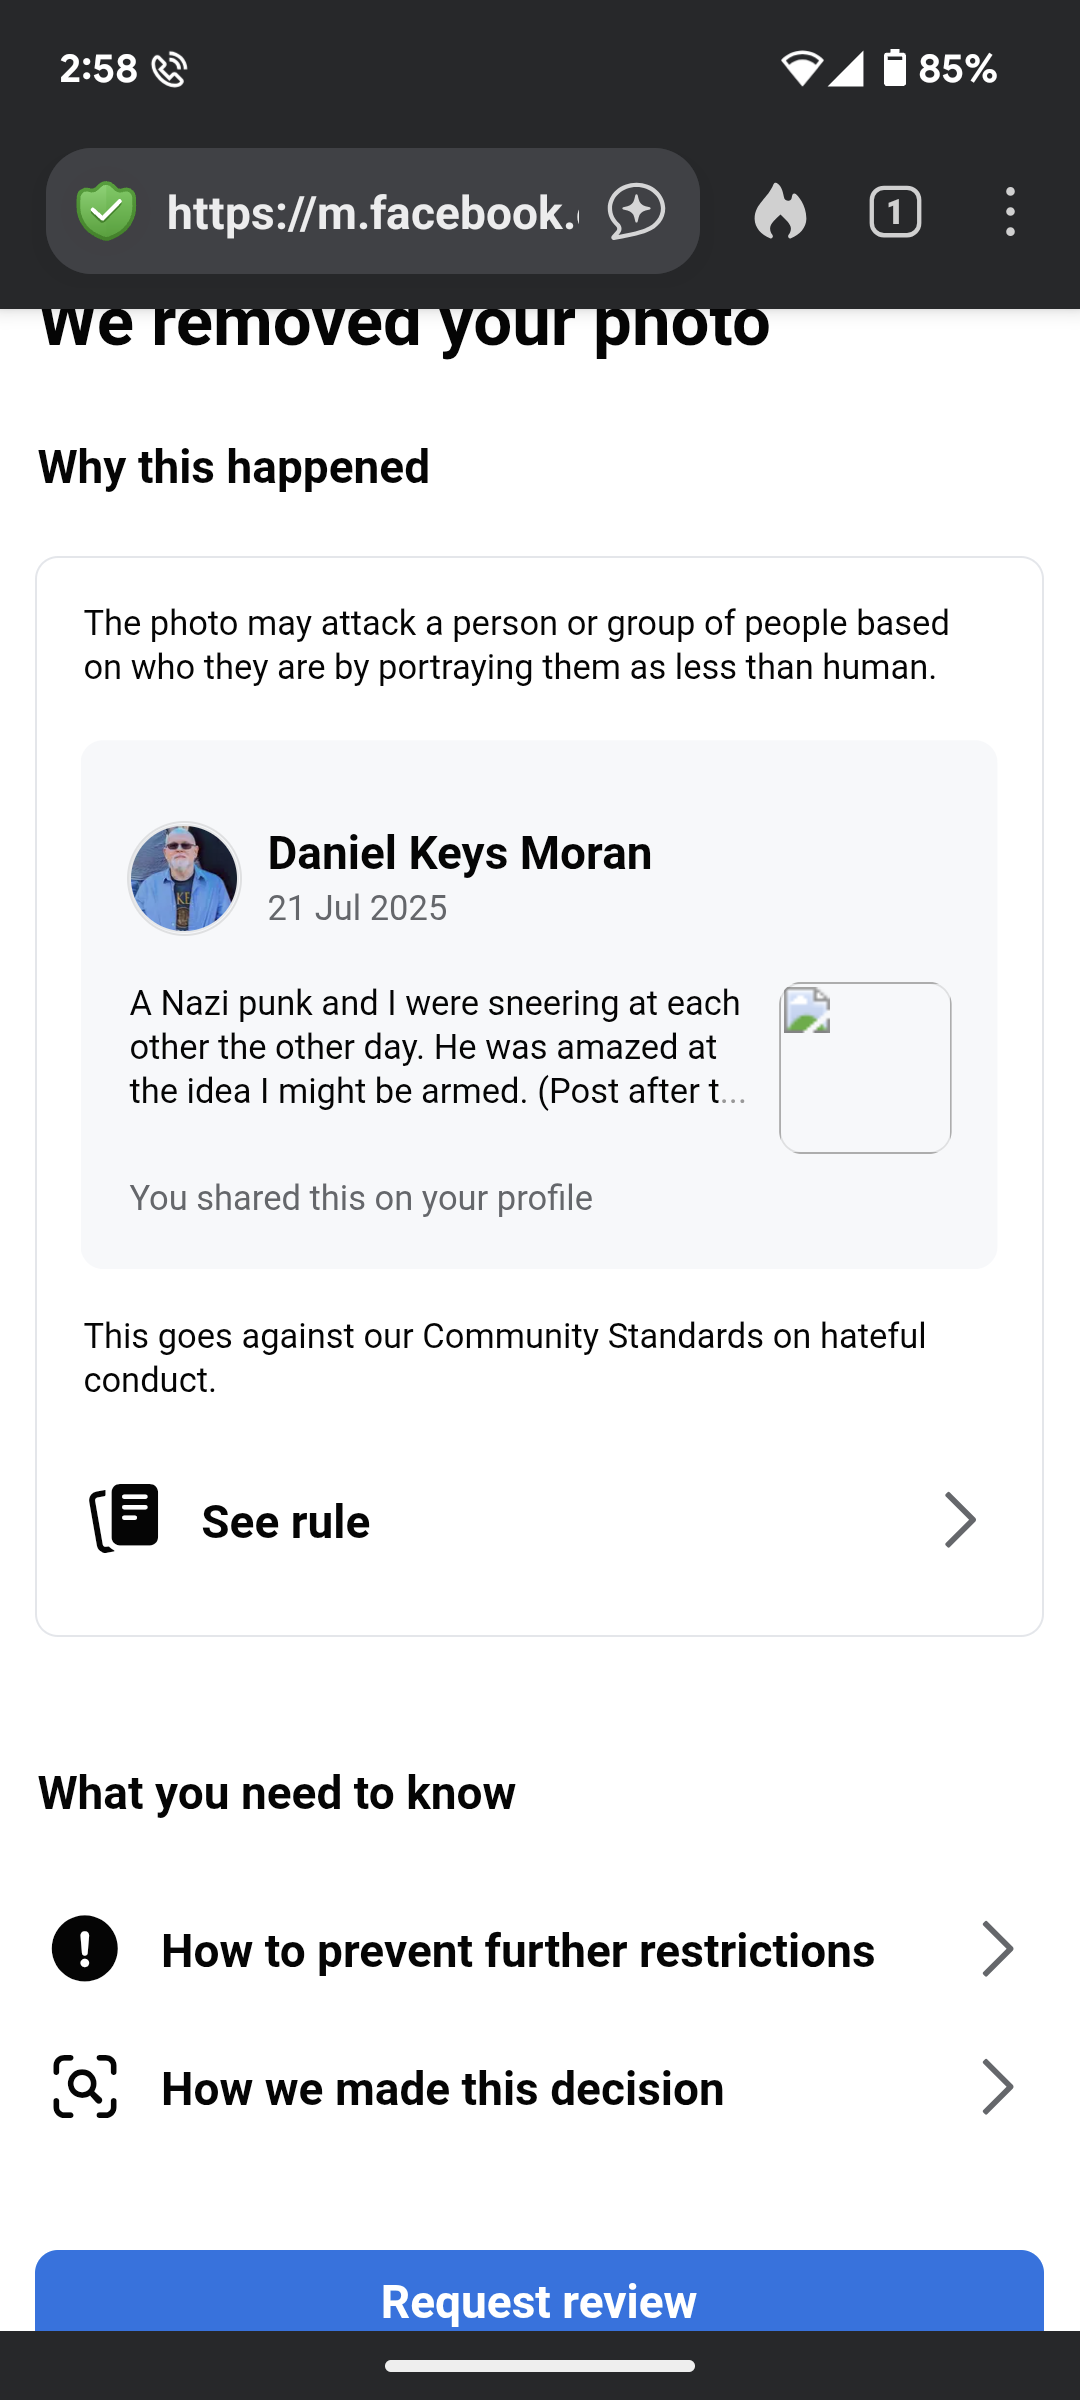Tap the exclamation warning icon

click(85, 1948)
